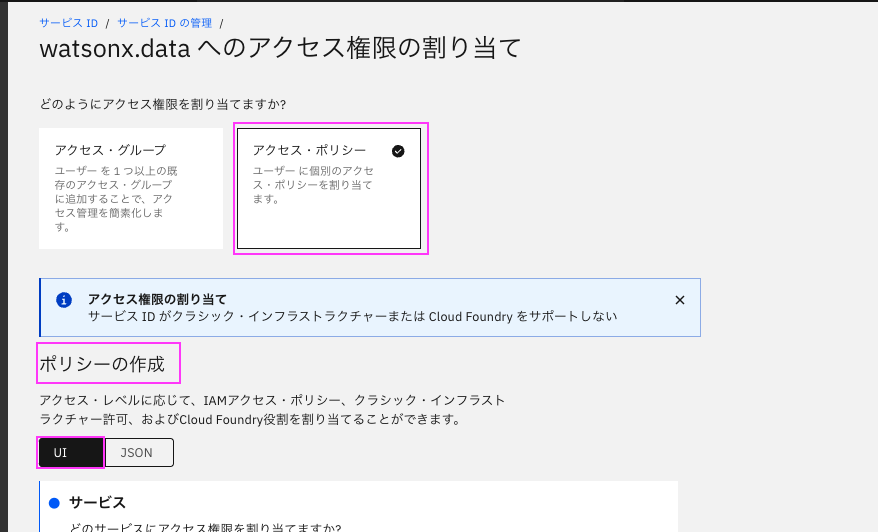The width and height of the screenshot is (878, 532).
Task: Click the ポリシーの作成 heading
Action: 102,364
